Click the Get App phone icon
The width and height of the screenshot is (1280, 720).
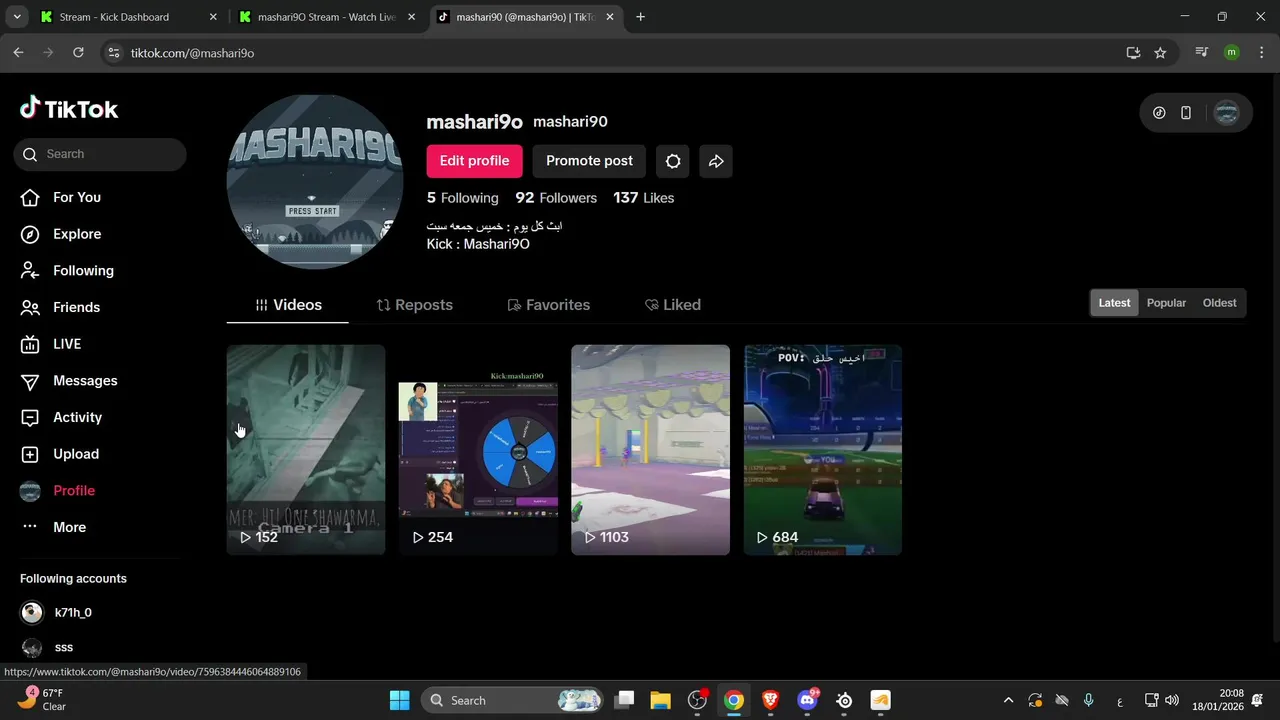point(1186,113)
